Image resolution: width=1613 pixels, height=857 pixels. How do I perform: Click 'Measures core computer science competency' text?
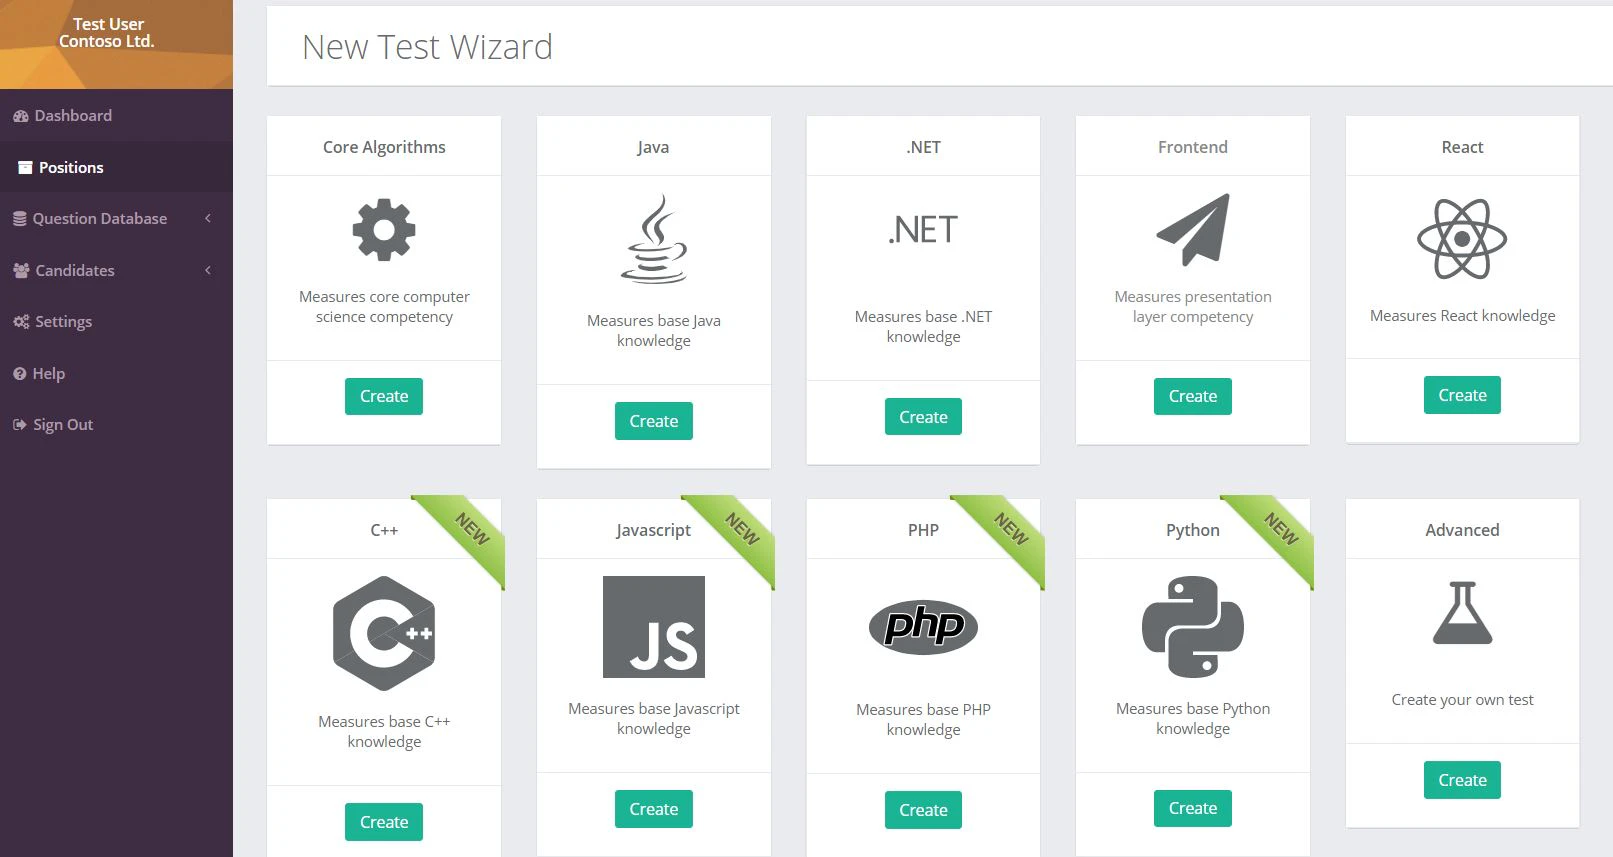coord(384,307)
